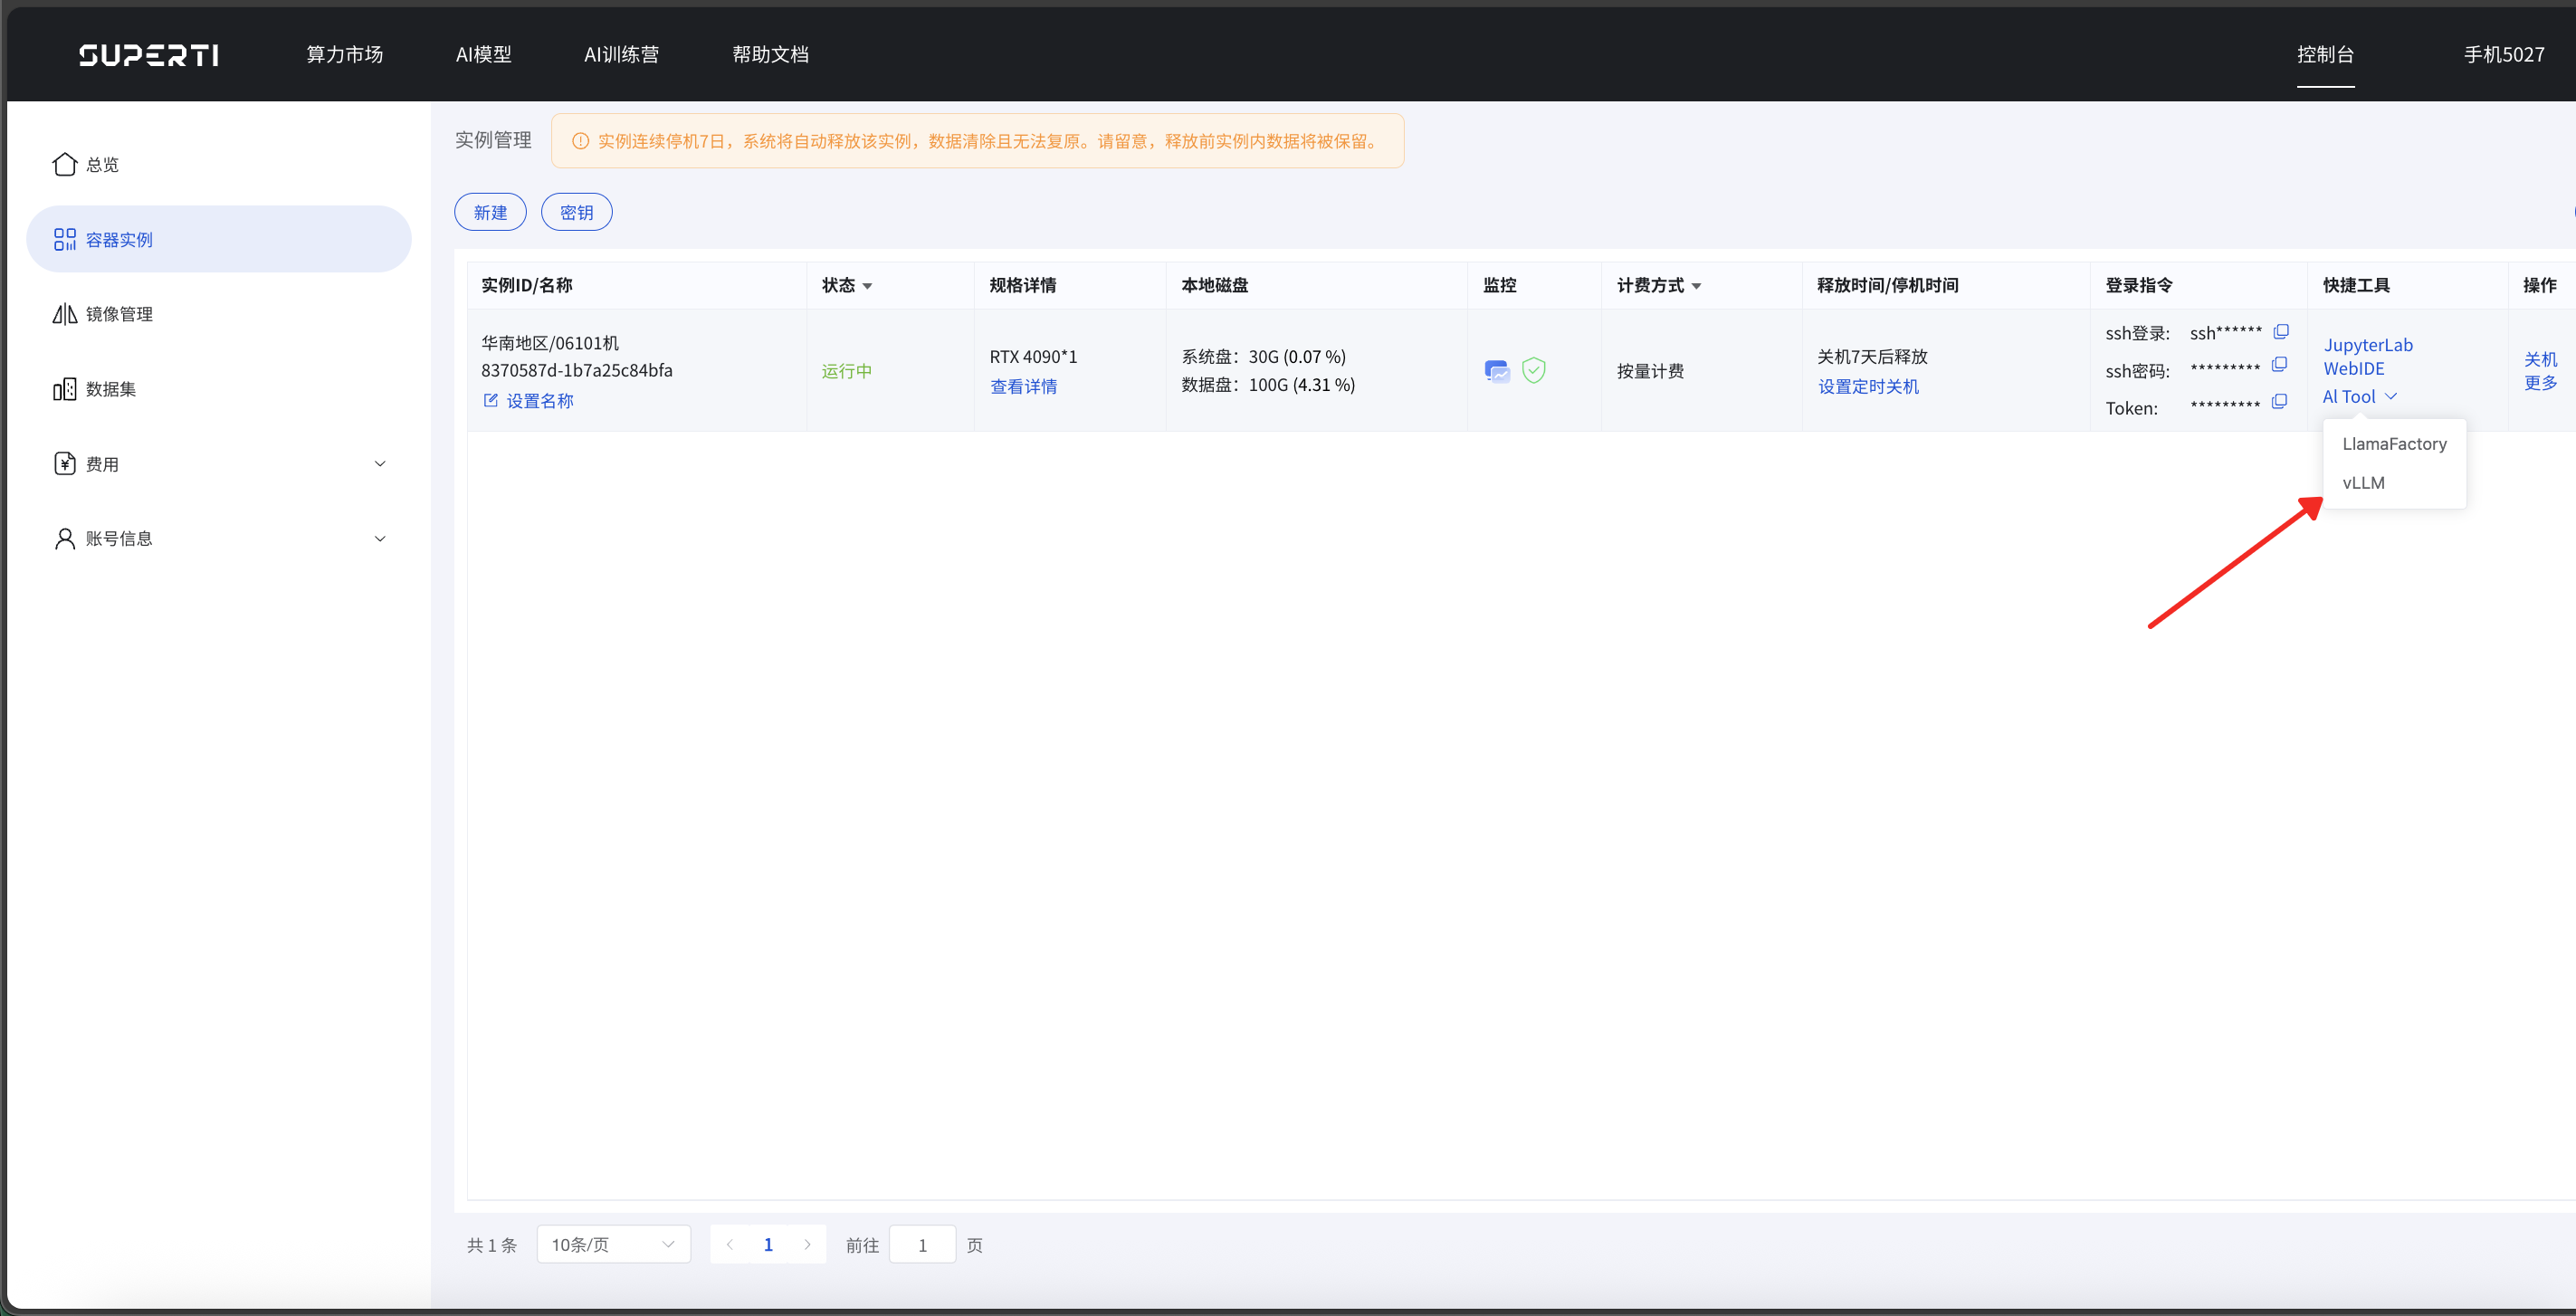Image resolution: width=2576 pixels, height=1316 pixels.
Task: Click the 账号信息 user icon
Action: 65,538
